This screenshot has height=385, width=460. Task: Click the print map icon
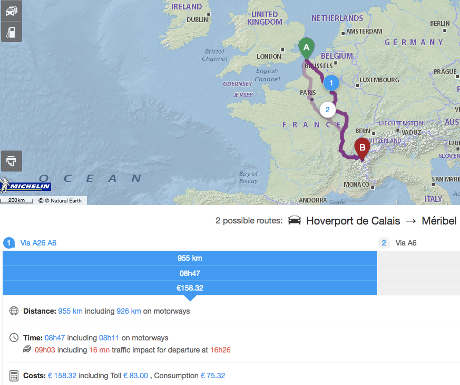pos(11,161)
